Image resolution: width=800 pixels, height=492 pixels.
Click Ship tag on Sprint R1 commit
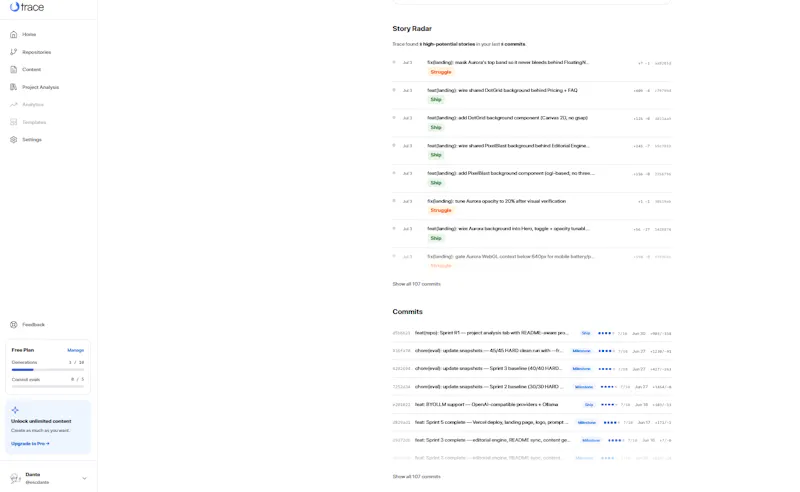click(x=586, y=333)
